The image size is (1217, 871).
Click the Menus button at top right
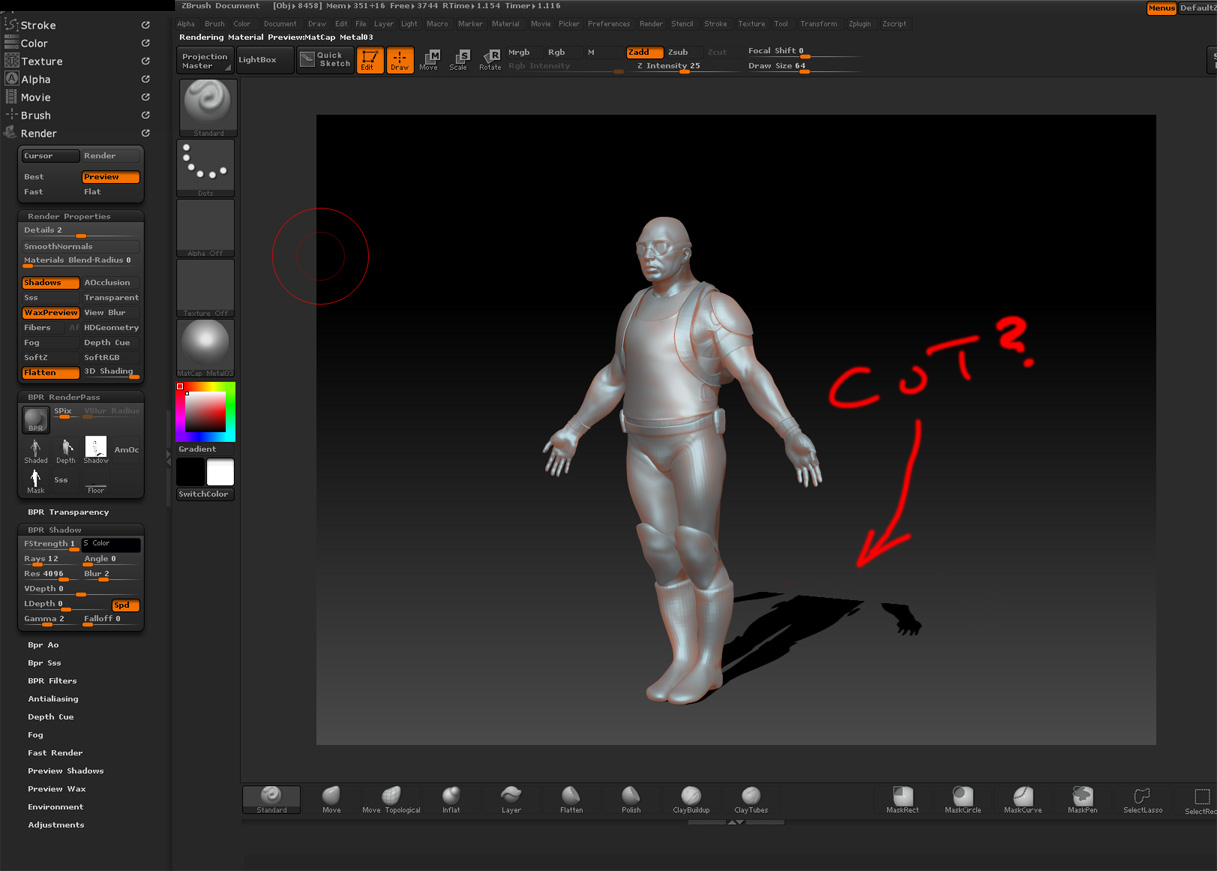click(1161, 8)
